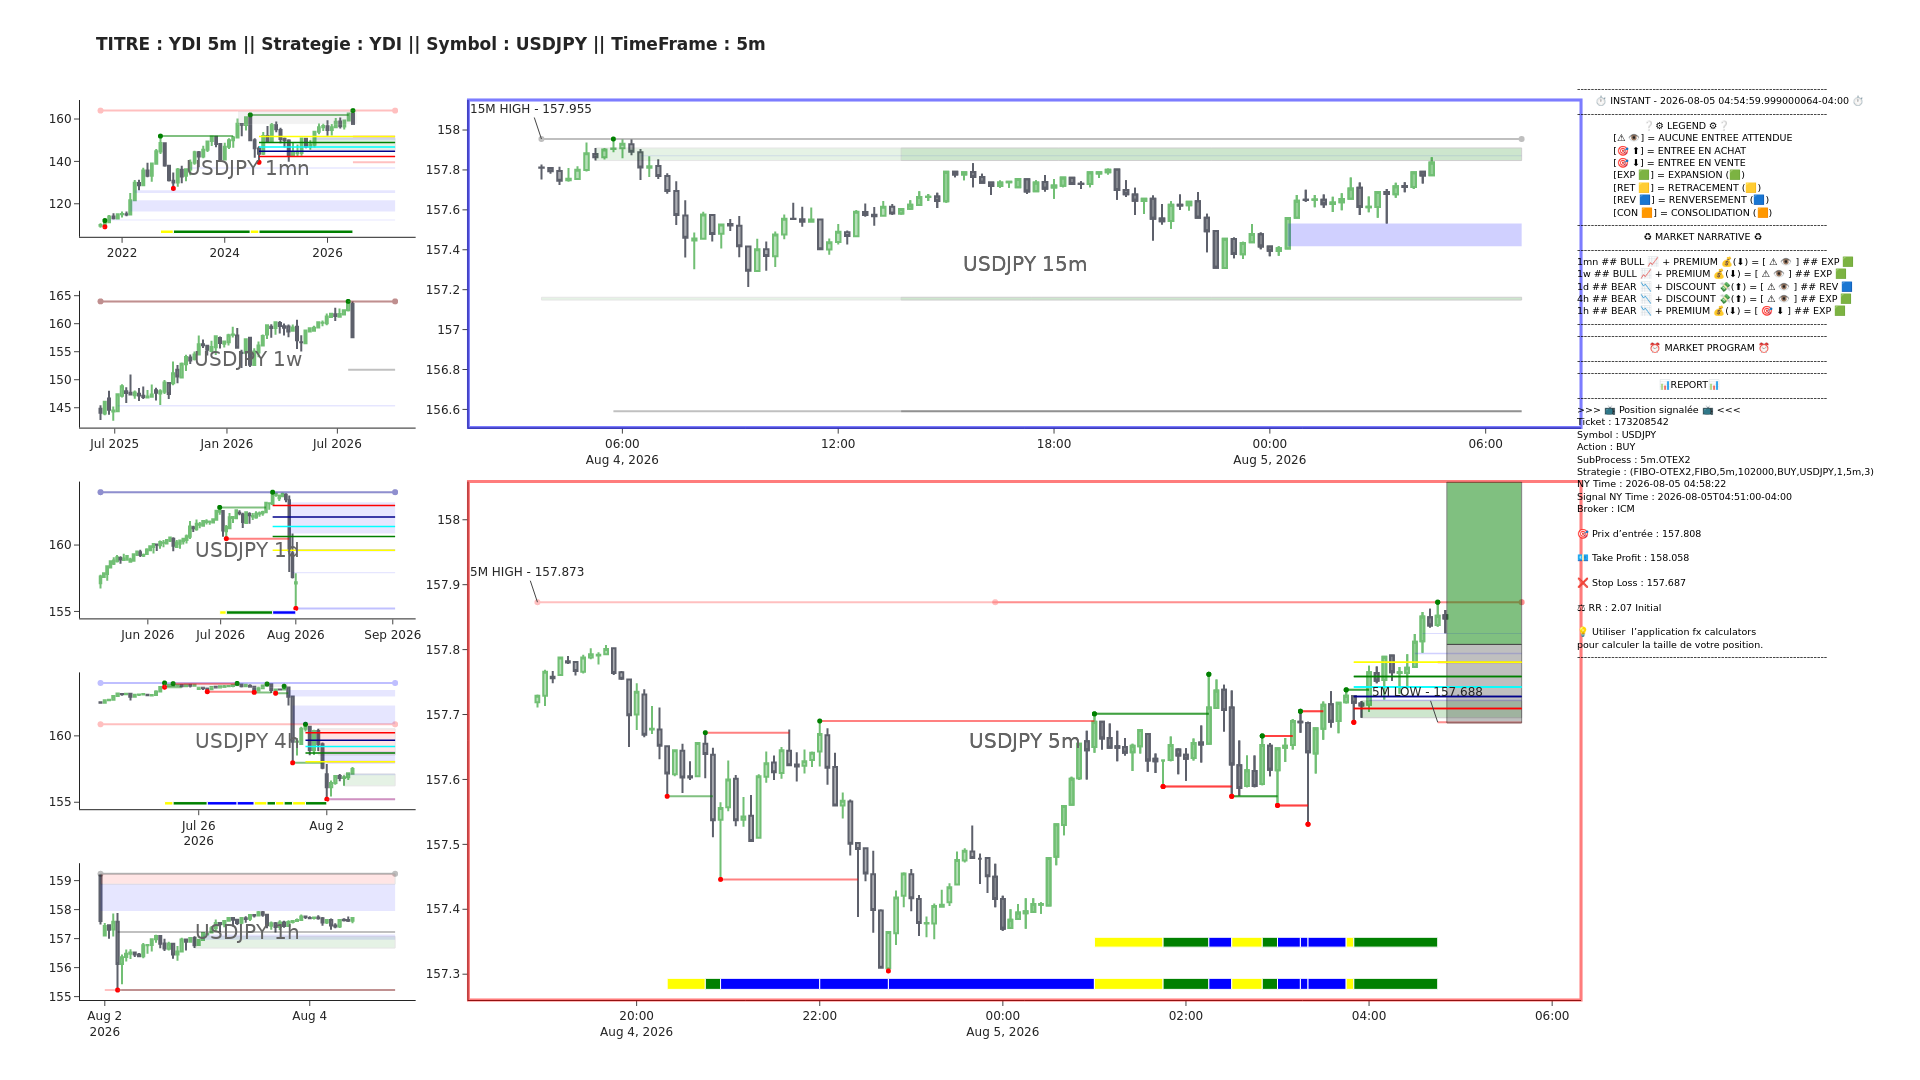Click the 'Strategie : (FIBO-OTEX2...' line

[x=1725, y=472]
